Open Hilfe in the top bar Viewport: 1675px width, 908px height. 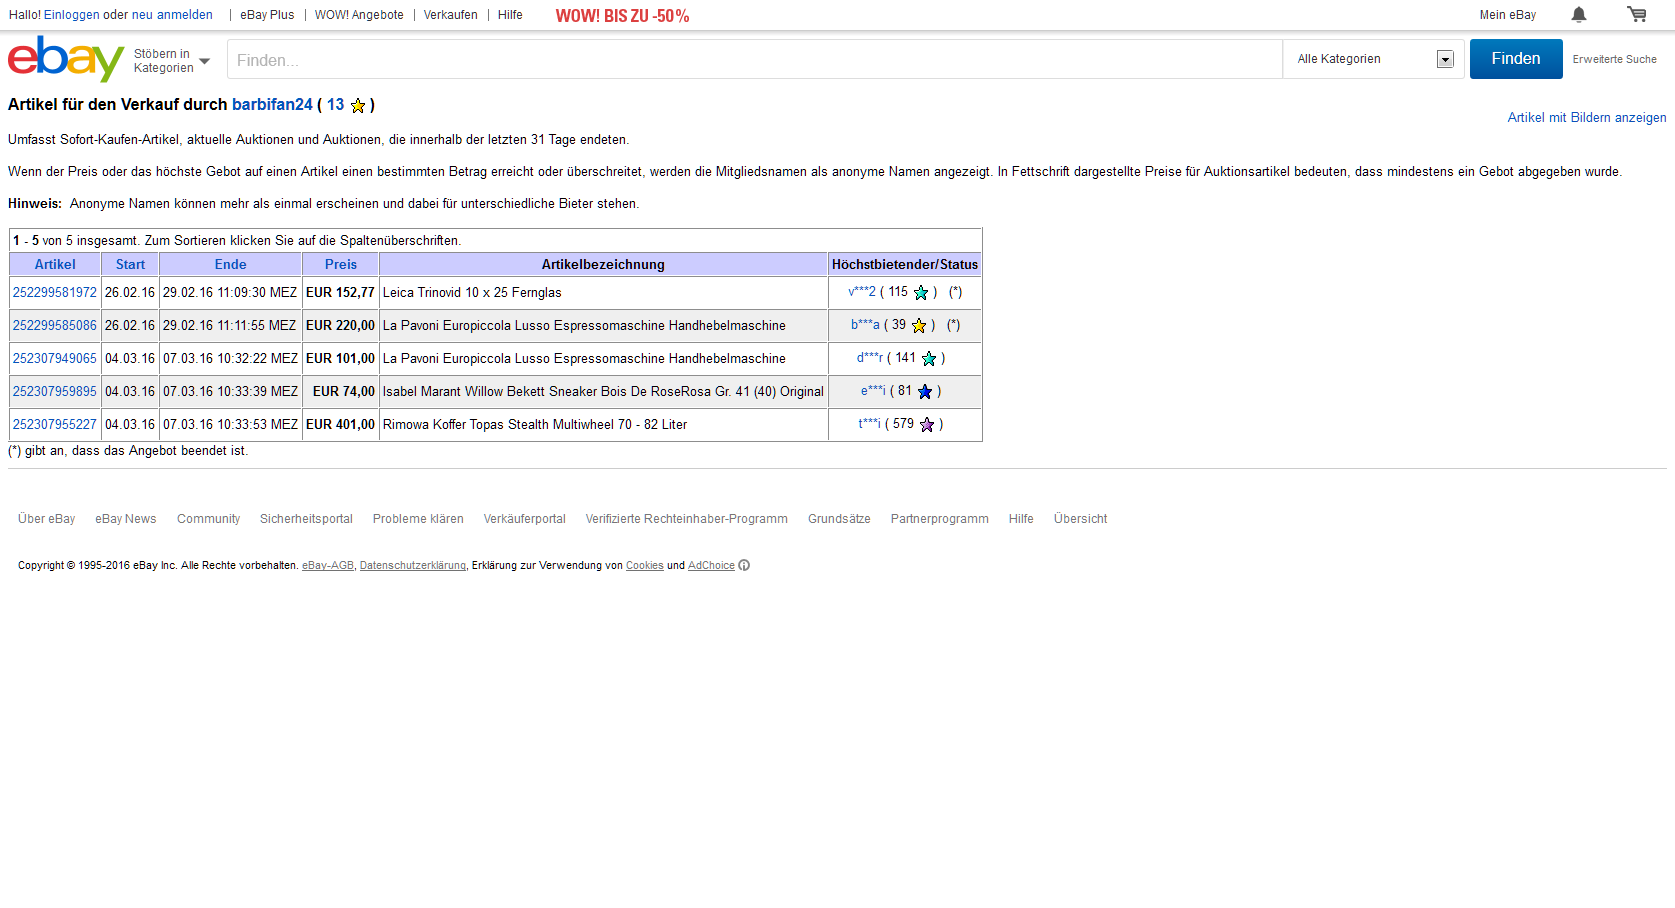(x=510, y=15)
